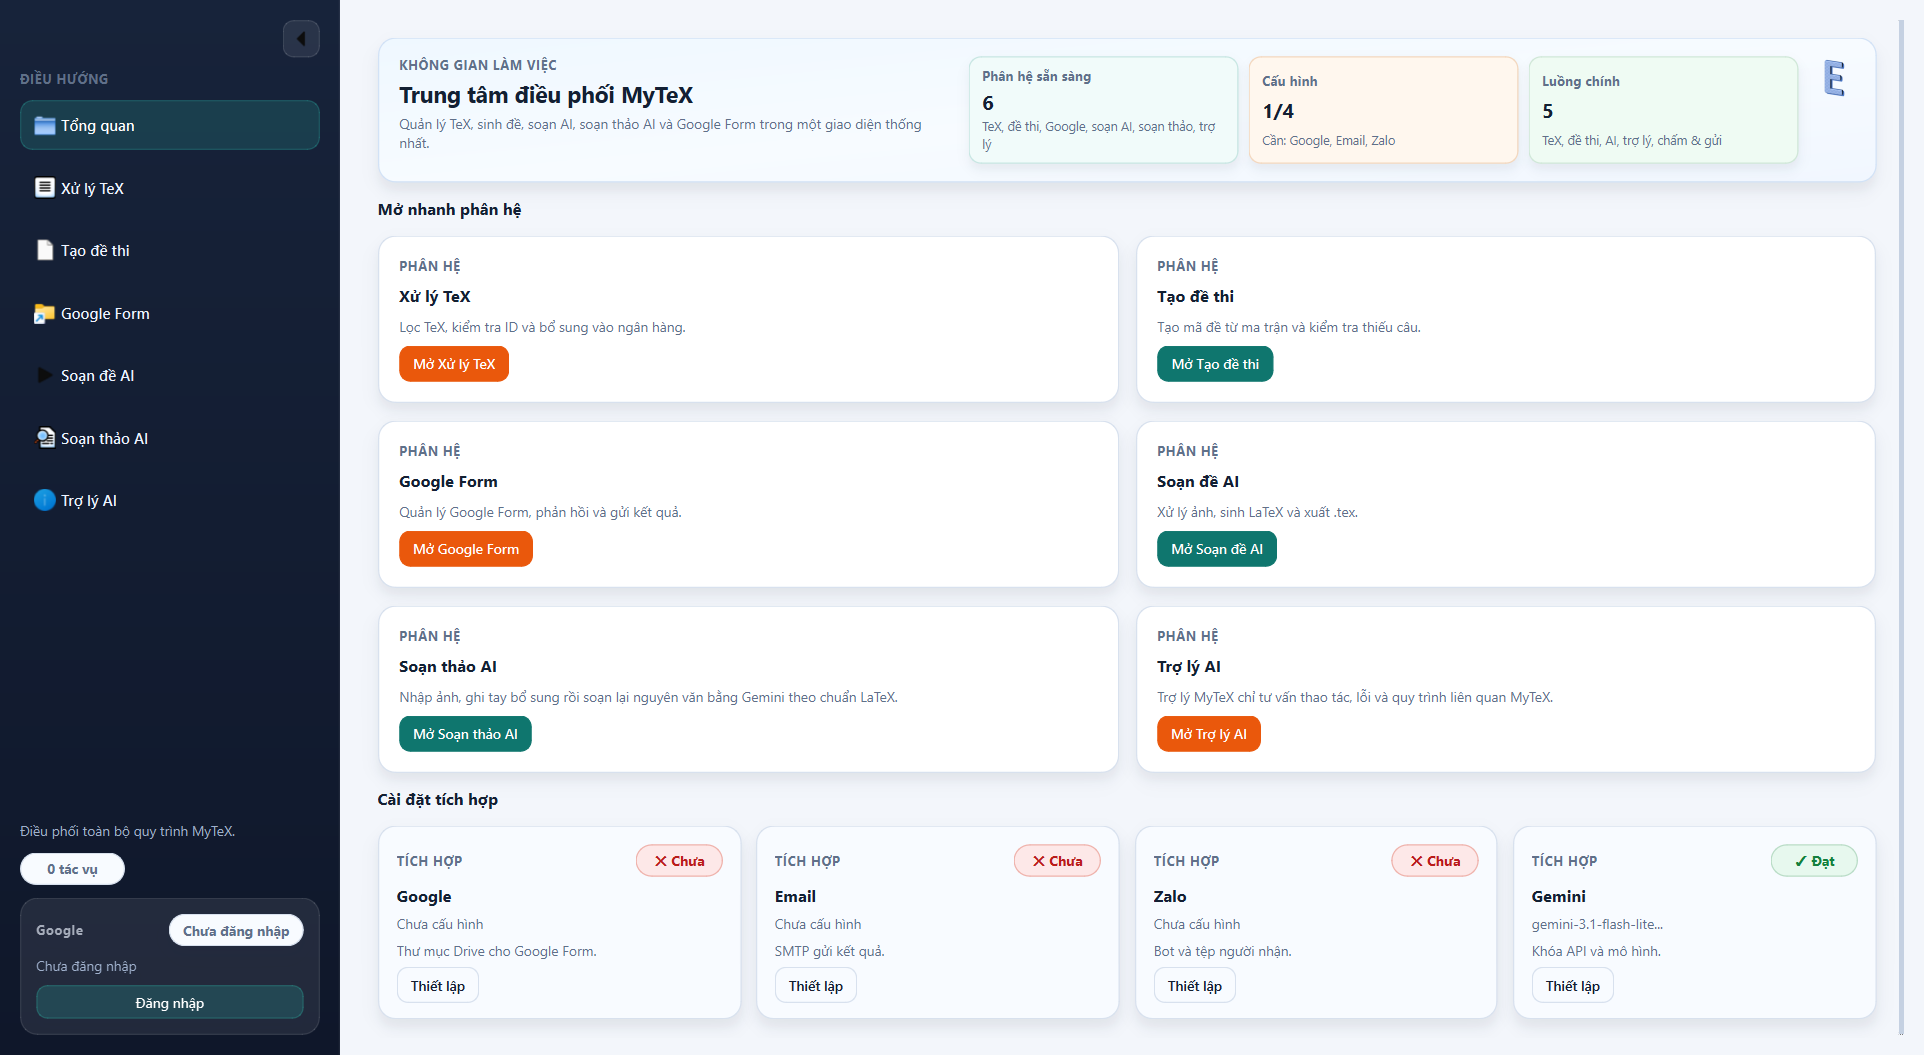The width and height of the screenshot is (1924, 1055).
Task: Click the E logo icon at top right
Action: [1834, 78]
